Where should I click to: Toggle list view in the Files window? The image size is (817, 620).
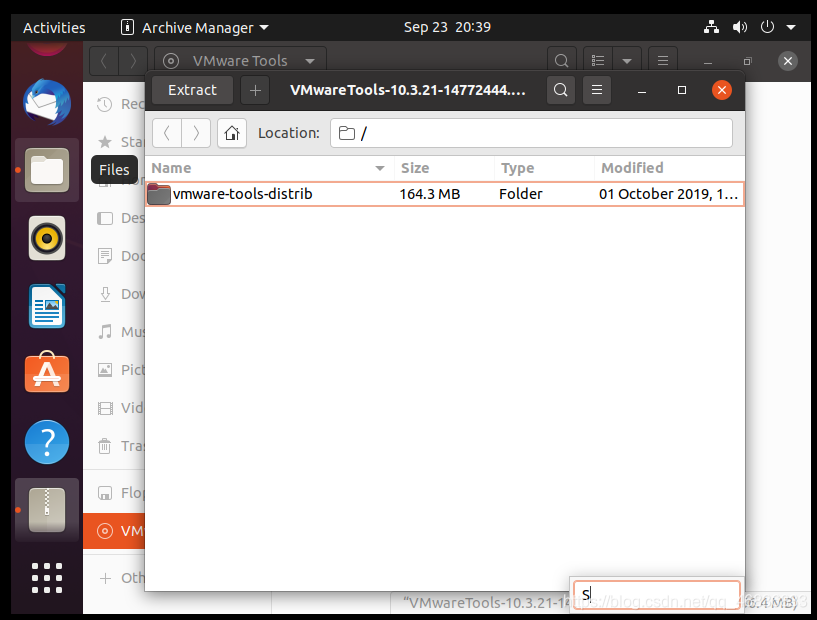coord(598,61)
